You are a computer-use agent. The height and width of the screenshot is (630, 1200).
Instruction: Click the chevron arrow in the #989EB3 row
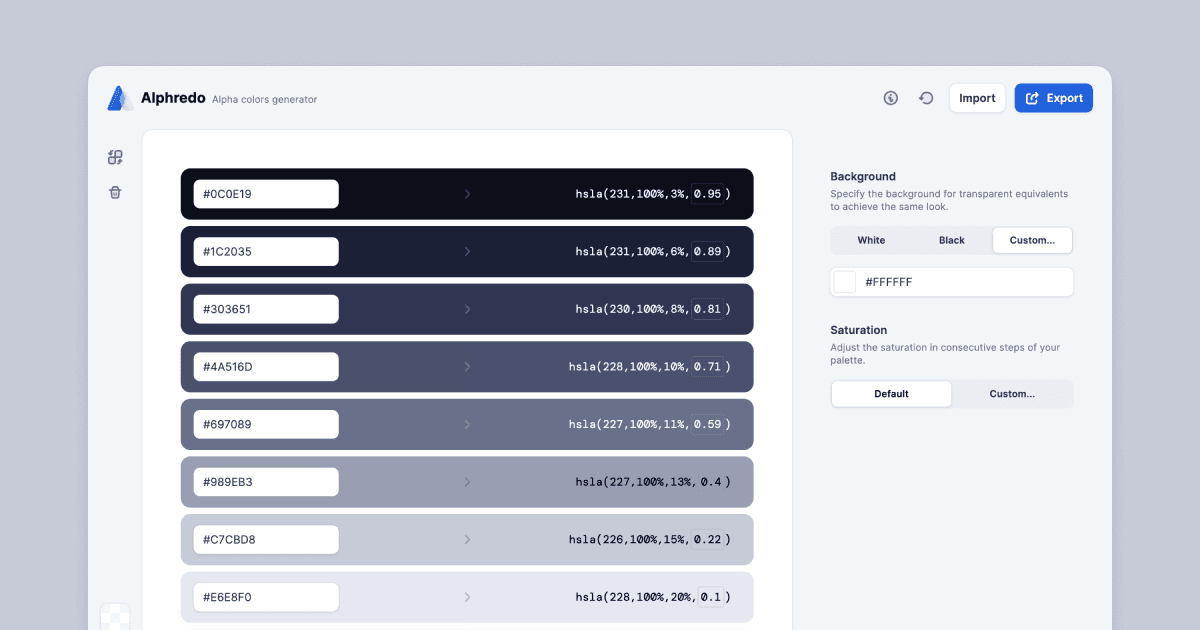click(x=467, y=482)
